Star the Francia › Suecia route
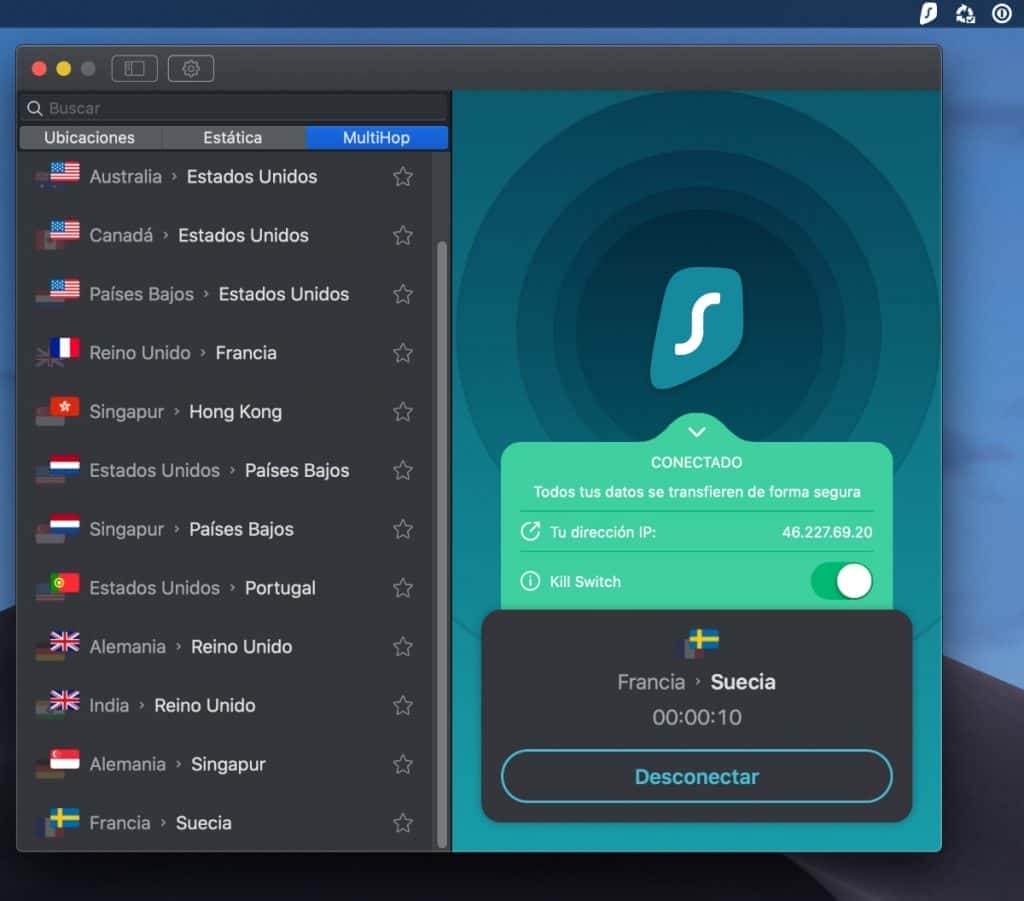Image resolution: width=1024 pixels, height=901 pixels. (403, 823)
